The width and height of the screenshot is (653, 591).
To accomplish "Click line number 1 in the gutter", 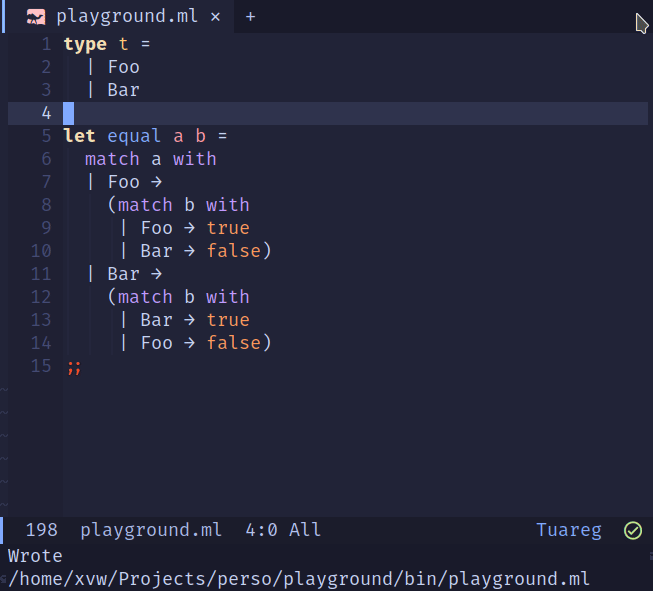I will point(46,44).
